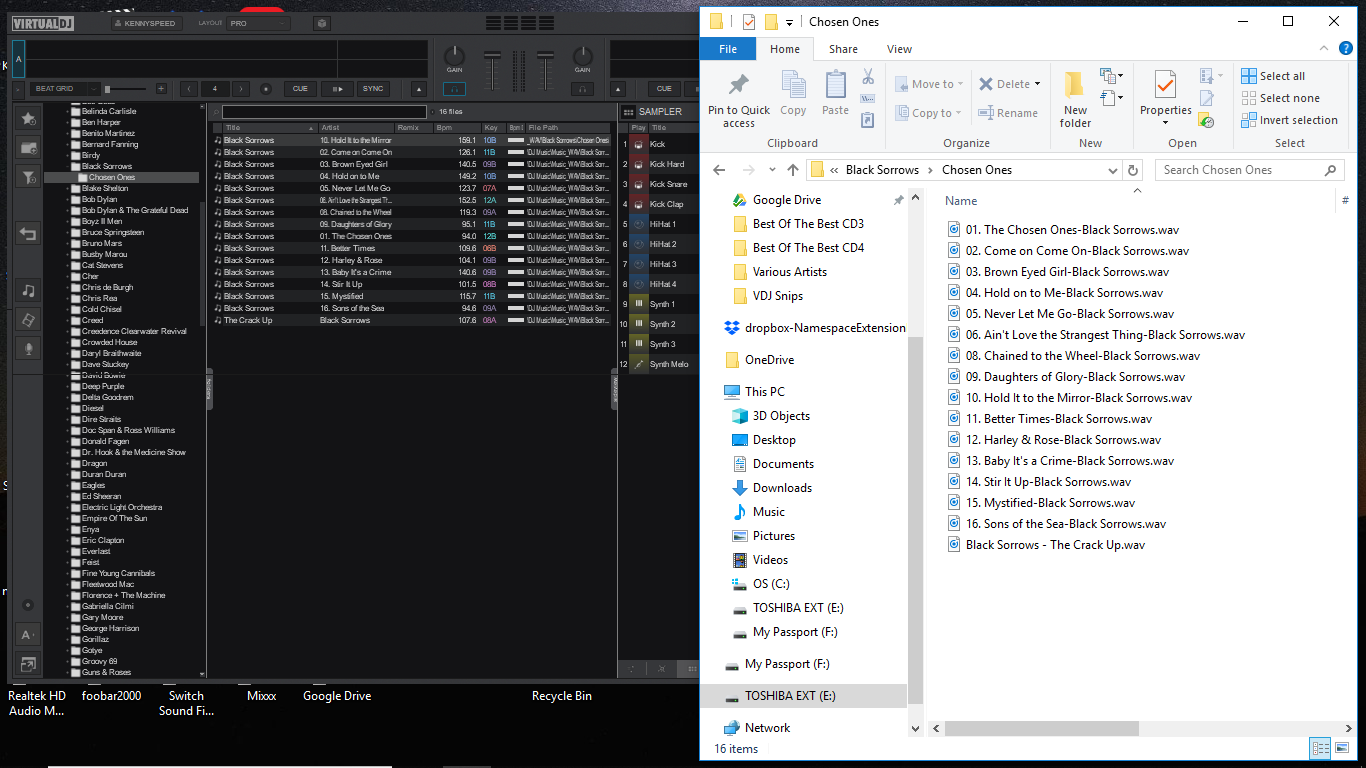Screen dimensions: 1366x768
Task: Create a New folder in Explorer
Action: click(x=1075, y=99)
